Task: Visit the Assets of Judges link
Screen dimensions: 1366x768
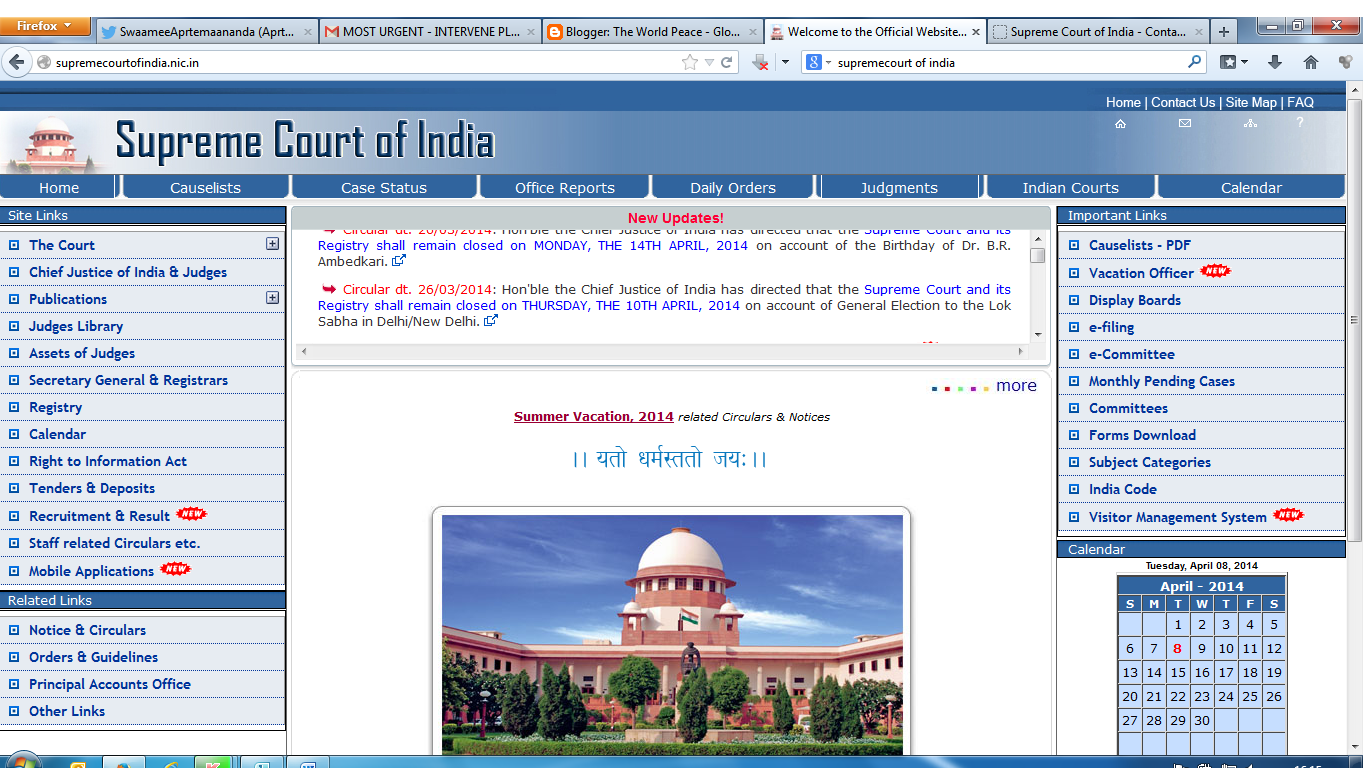Action: pyautogui.click(x=82, y=353)
